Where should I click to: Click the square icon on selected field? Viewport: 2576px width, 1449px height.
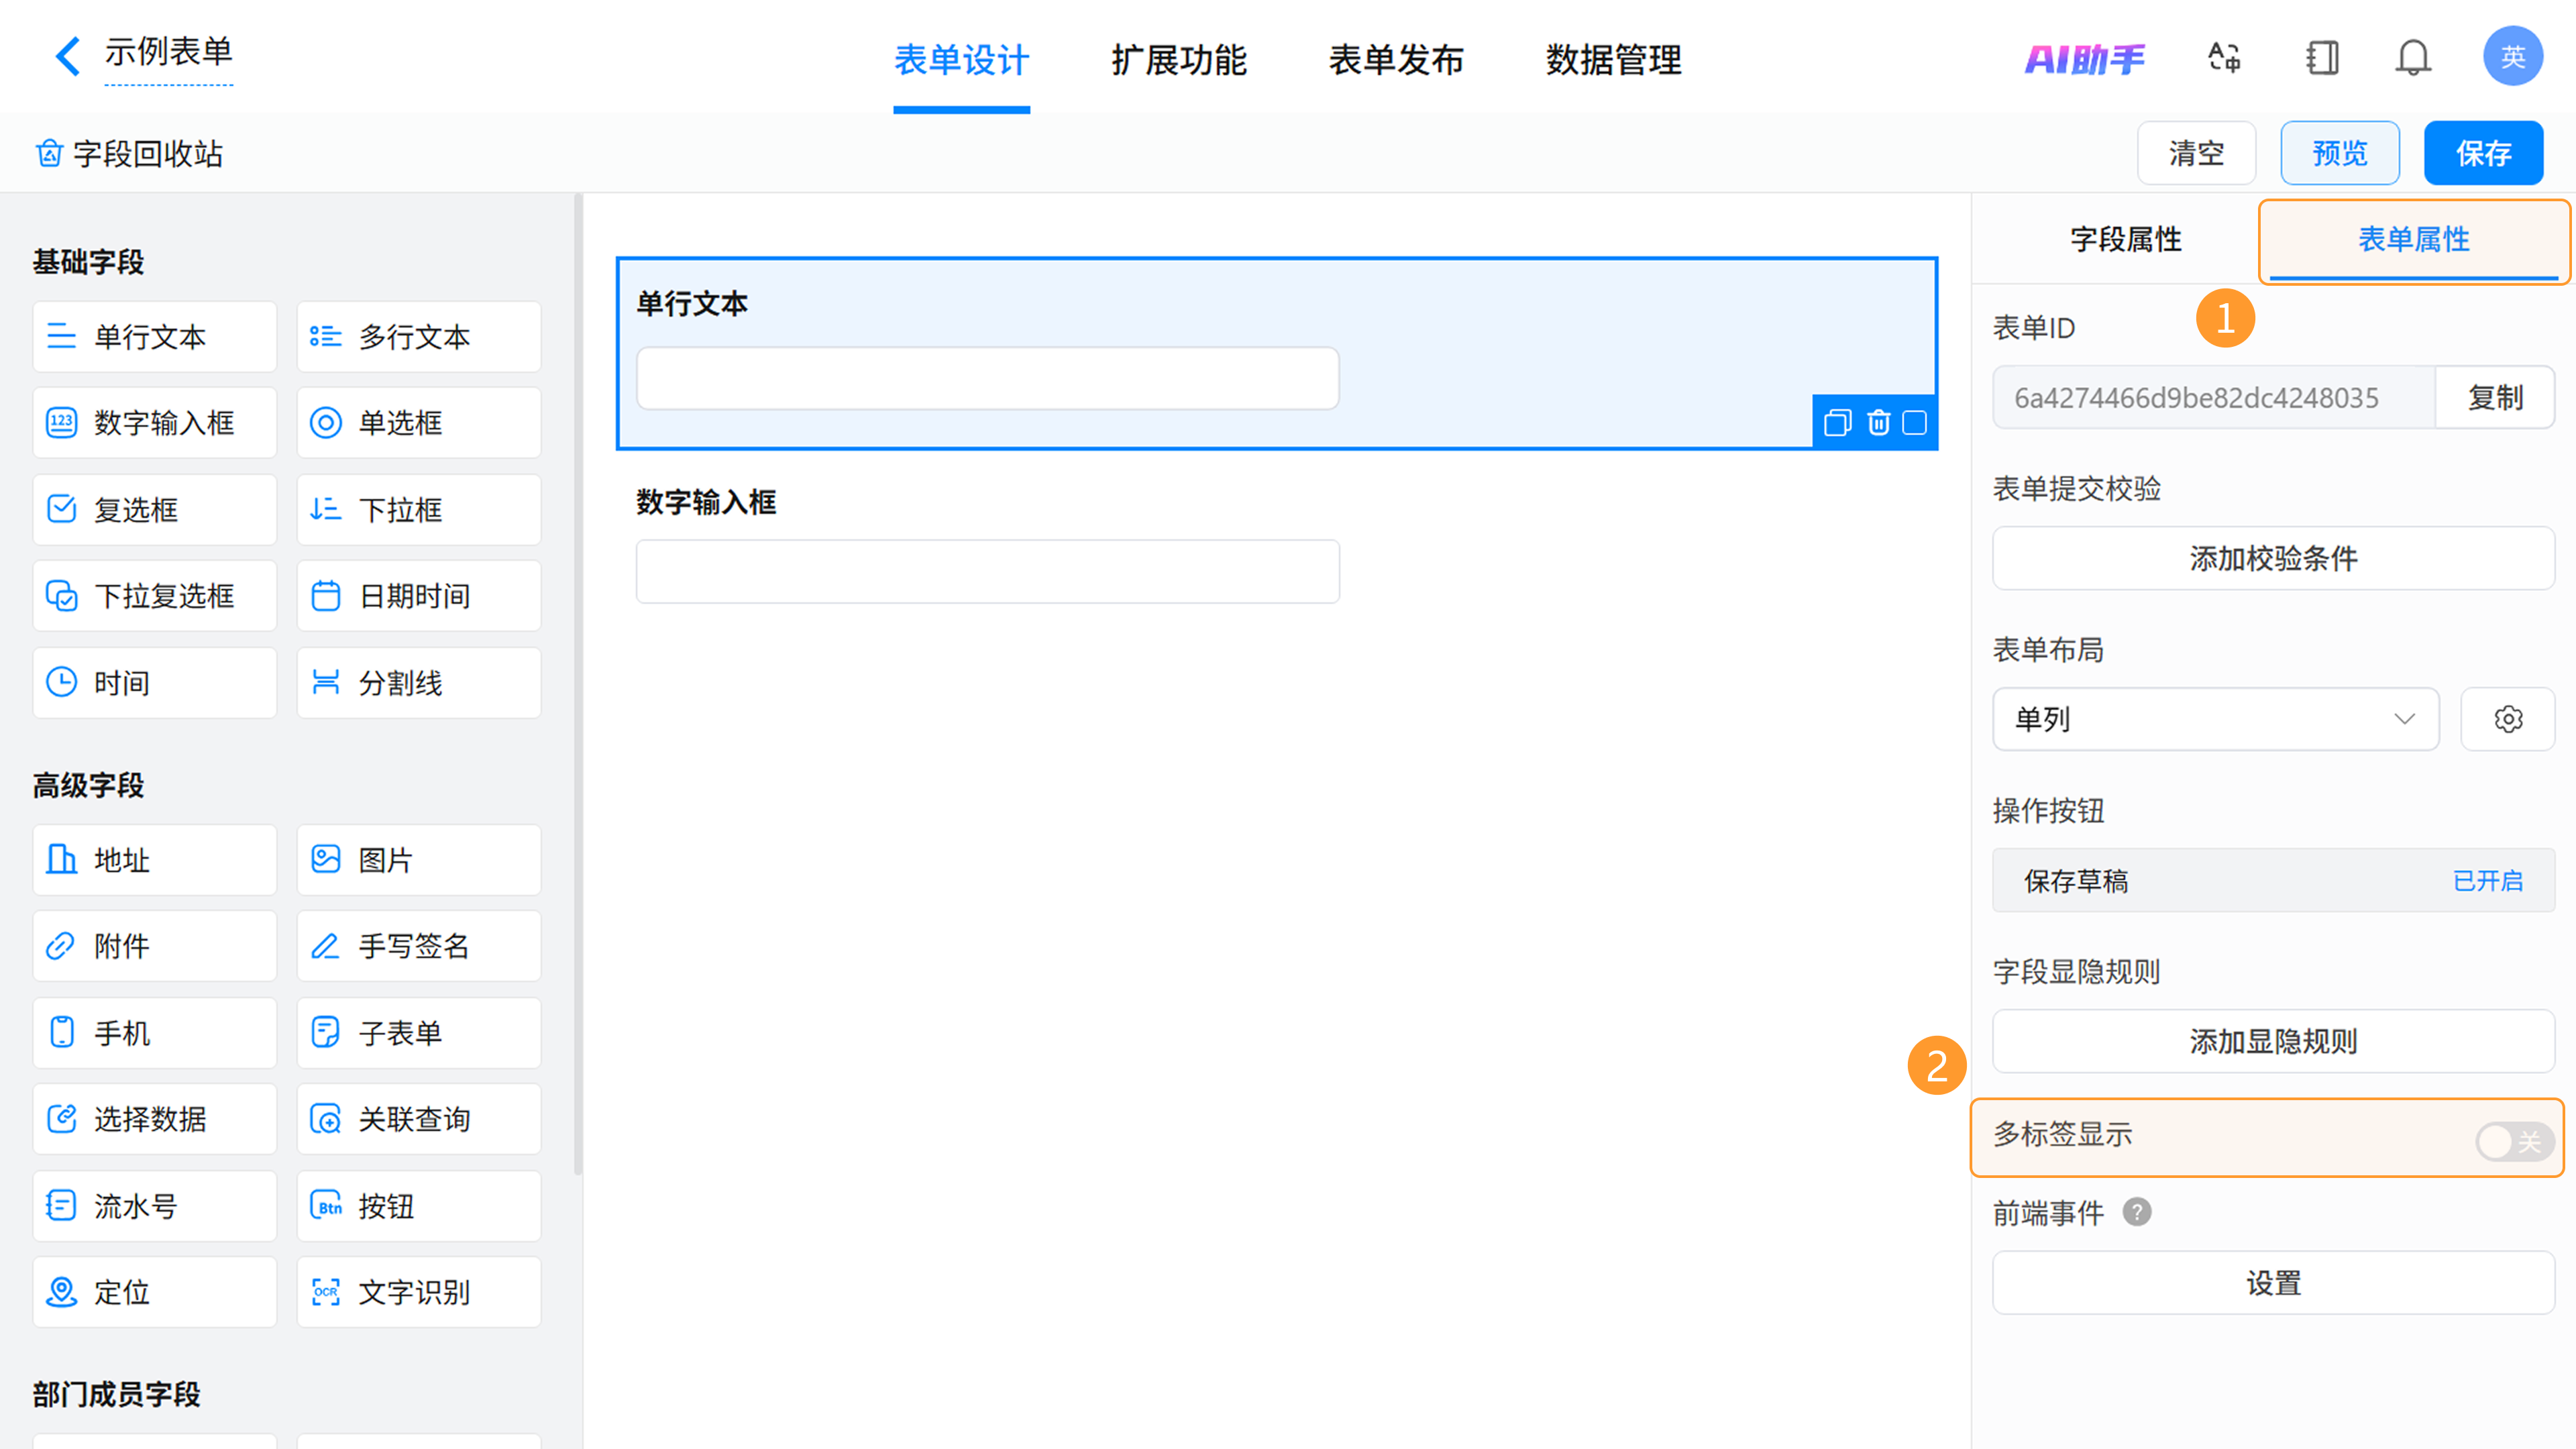[1915, 423]
